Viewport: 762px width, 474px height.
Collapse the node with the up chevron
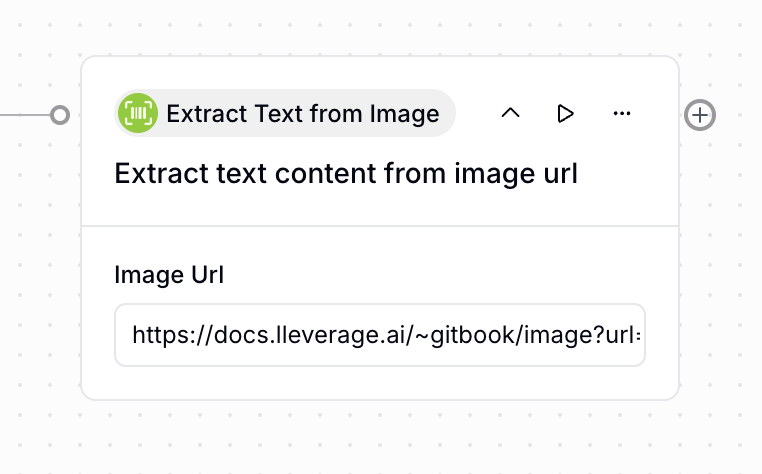tap(510, 114)
